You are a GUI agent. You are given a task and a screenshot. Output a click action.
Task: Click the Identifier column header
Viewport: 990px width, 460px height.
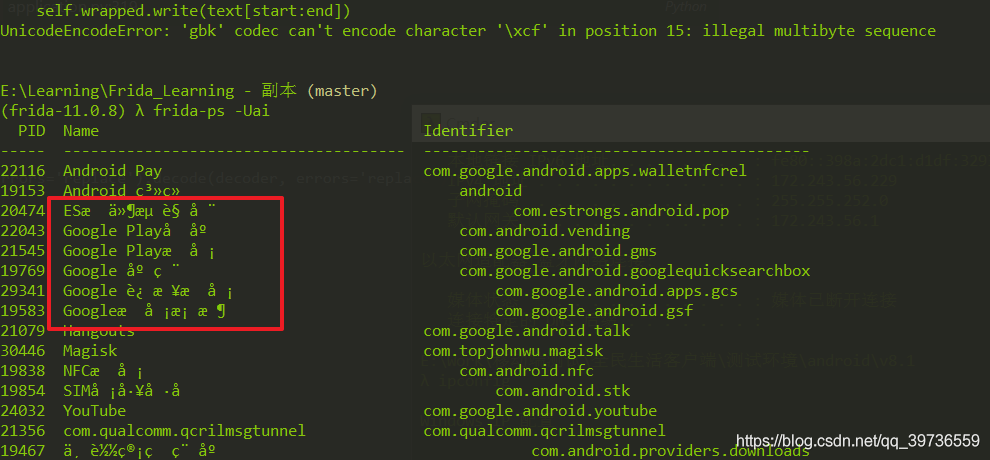coord(468,131)
